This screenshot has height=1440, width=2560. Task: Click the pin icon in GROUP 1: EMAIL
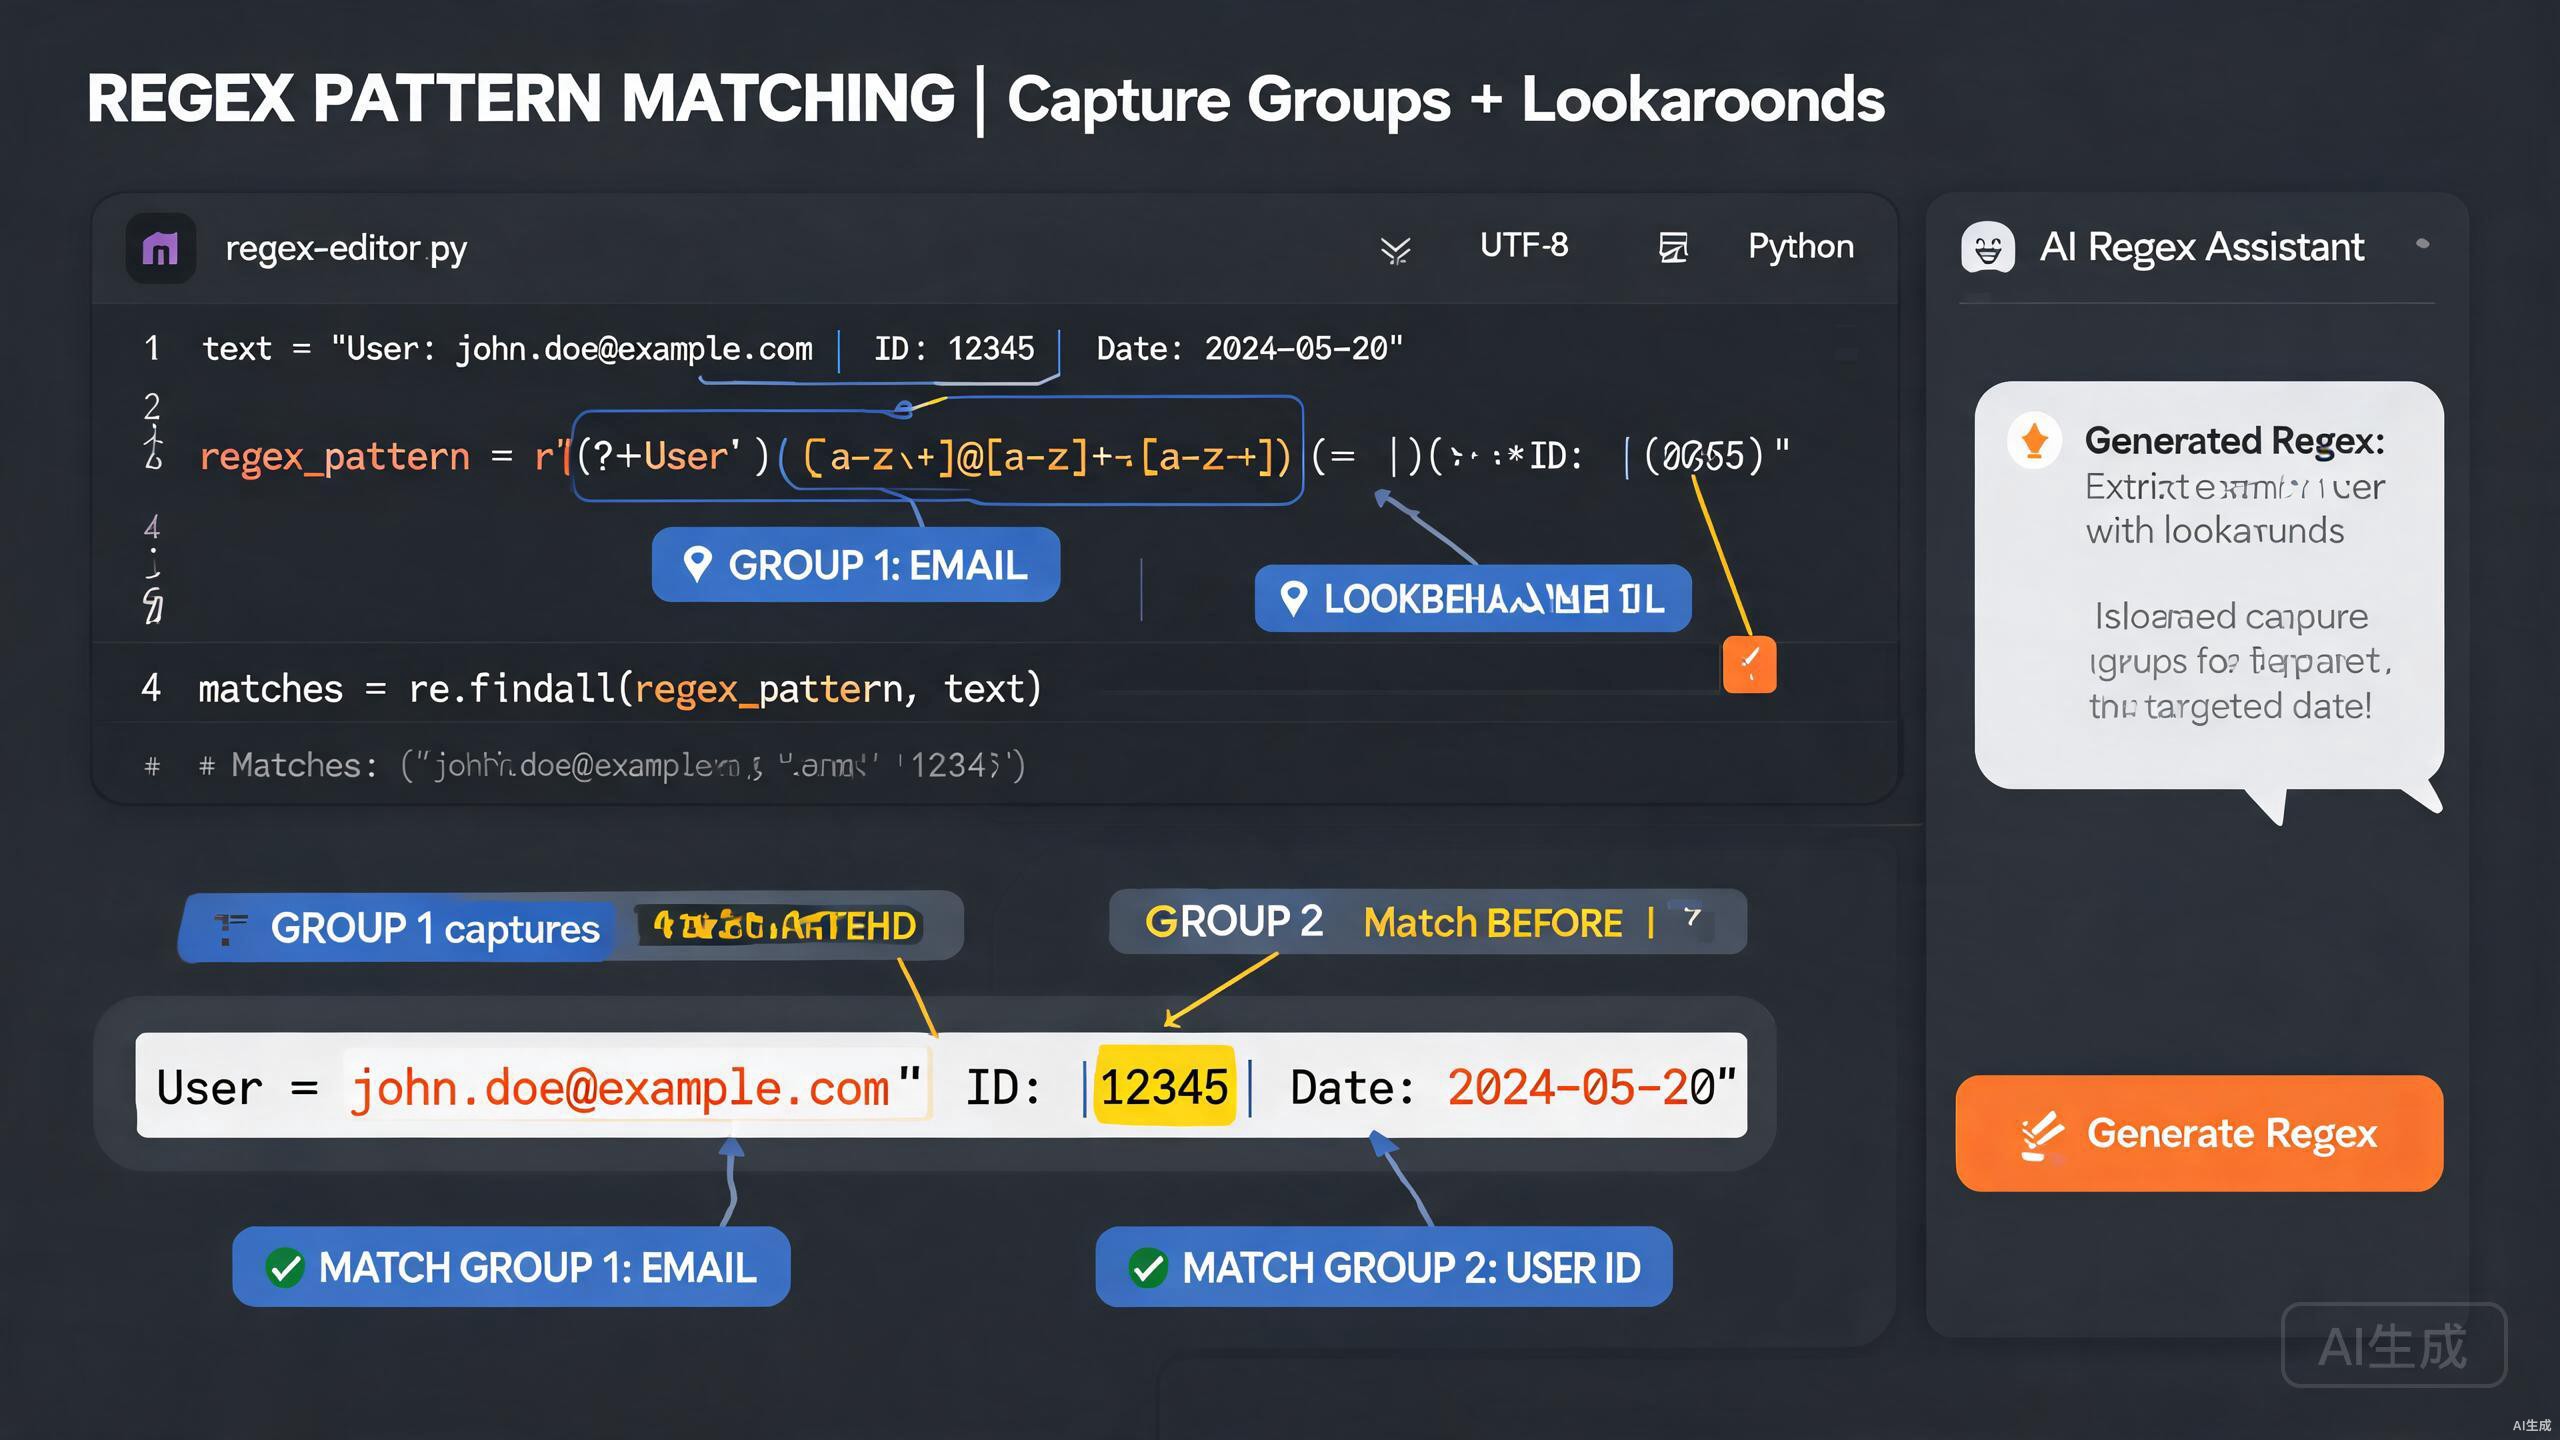coord(697,565)
